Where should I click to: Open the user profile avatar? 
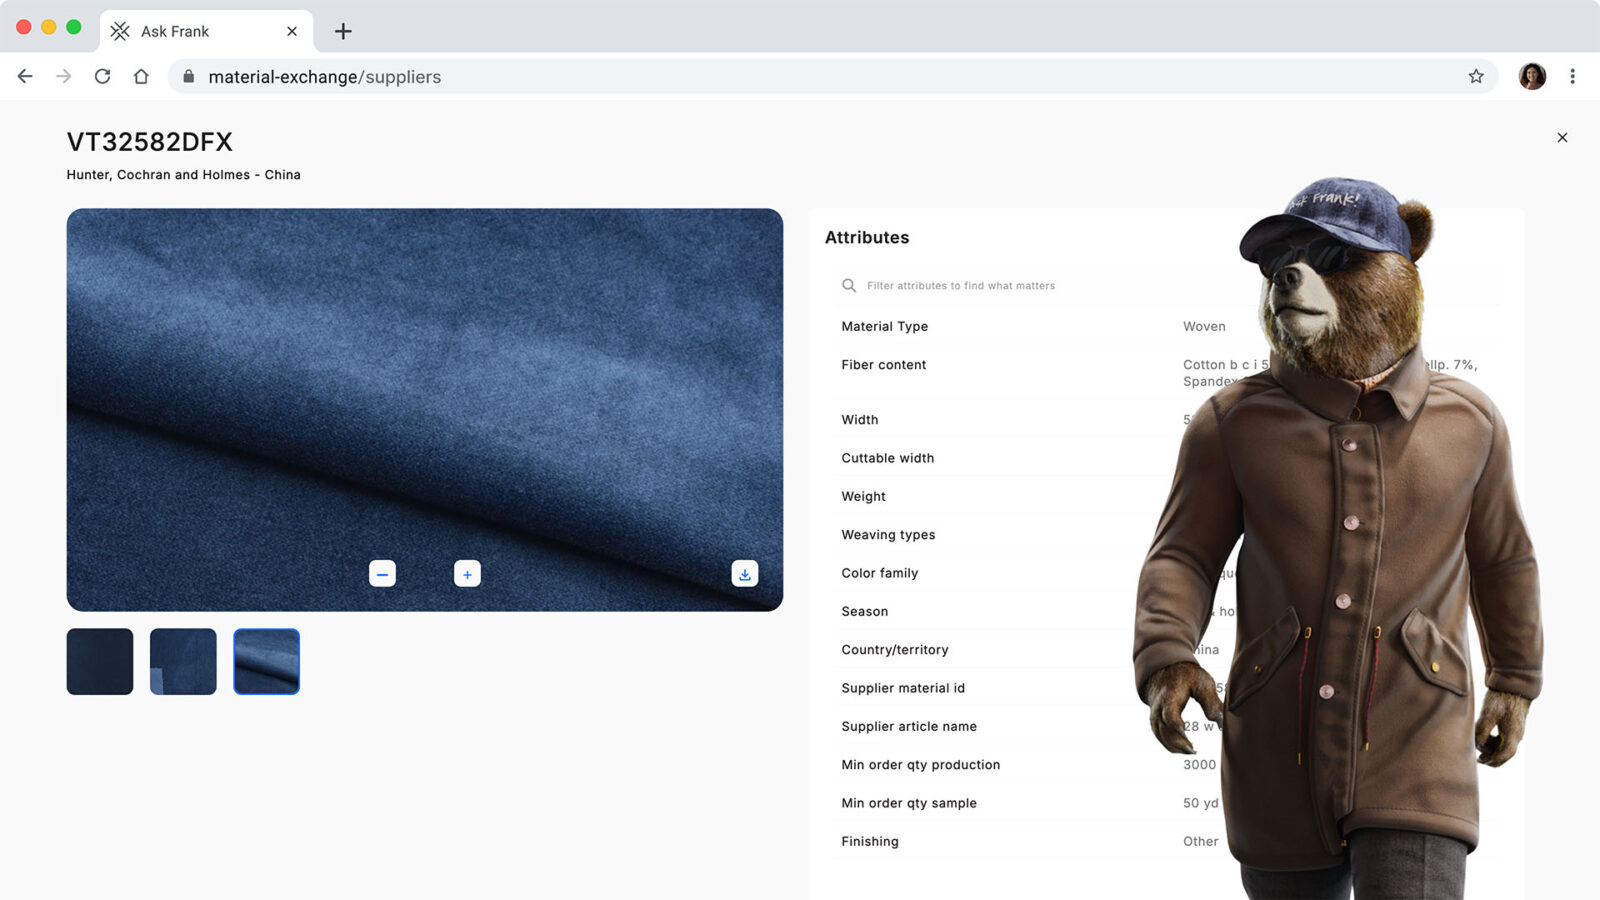coord(1532,77)
